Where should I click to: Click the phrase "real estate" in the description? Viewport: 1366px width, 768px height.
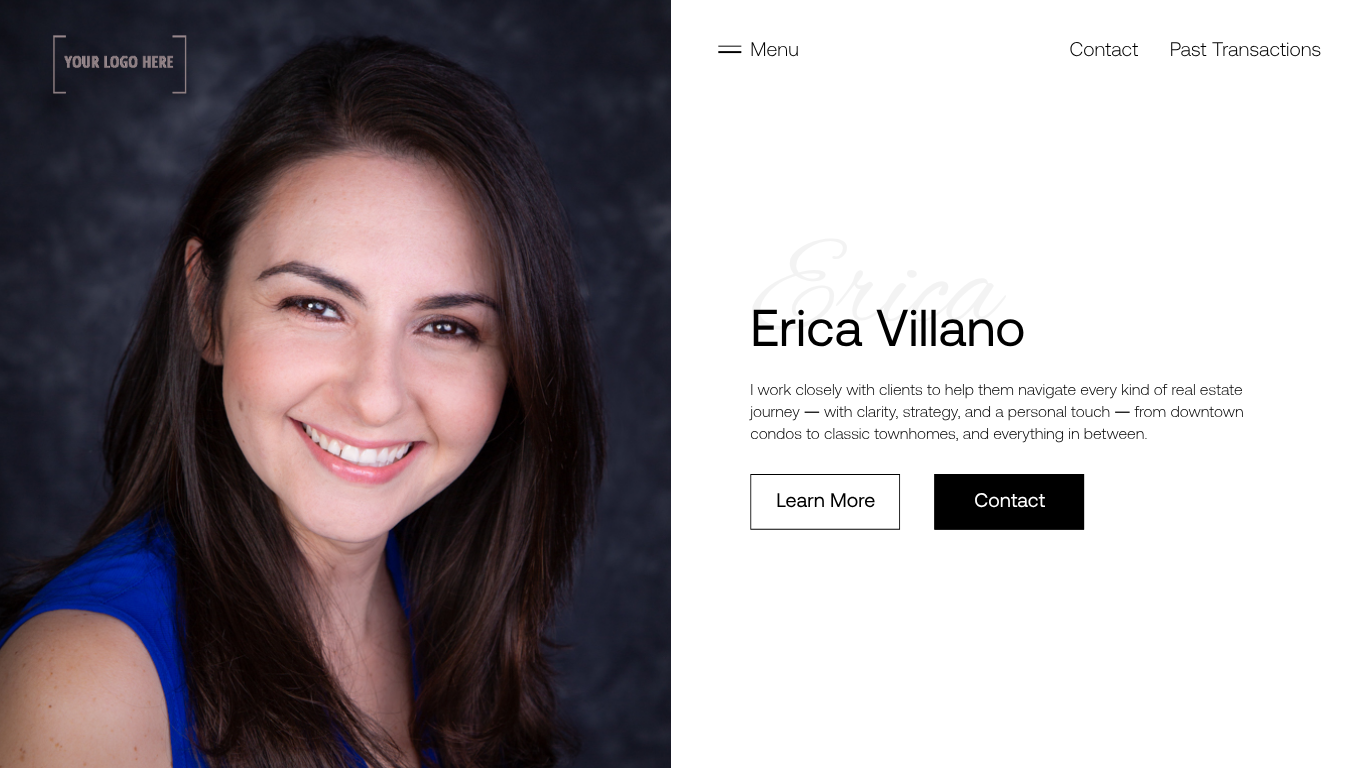[x=1207, y=390]
